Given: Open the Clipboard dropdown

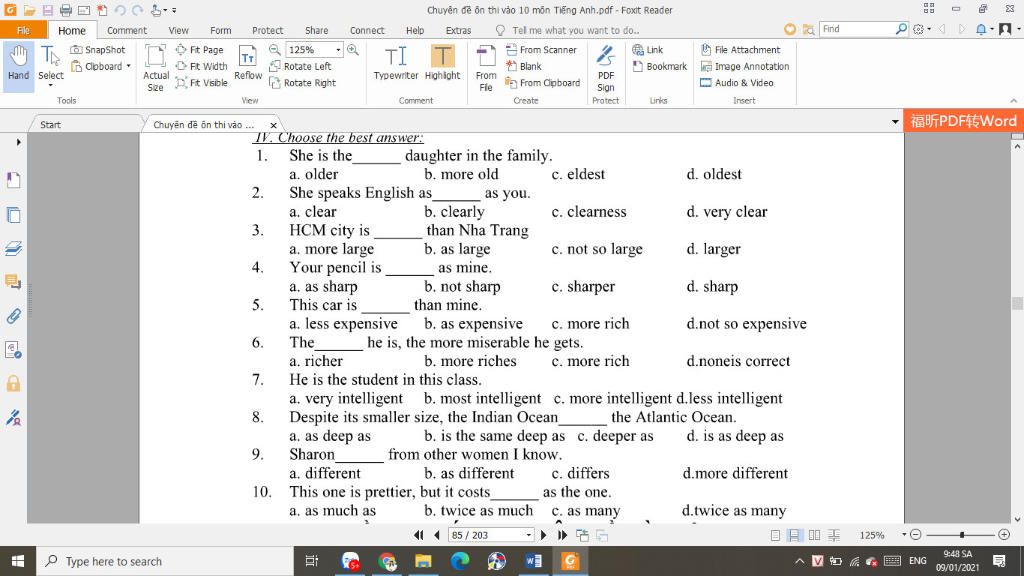Looking at the screenshot, I should pos(101,66).
